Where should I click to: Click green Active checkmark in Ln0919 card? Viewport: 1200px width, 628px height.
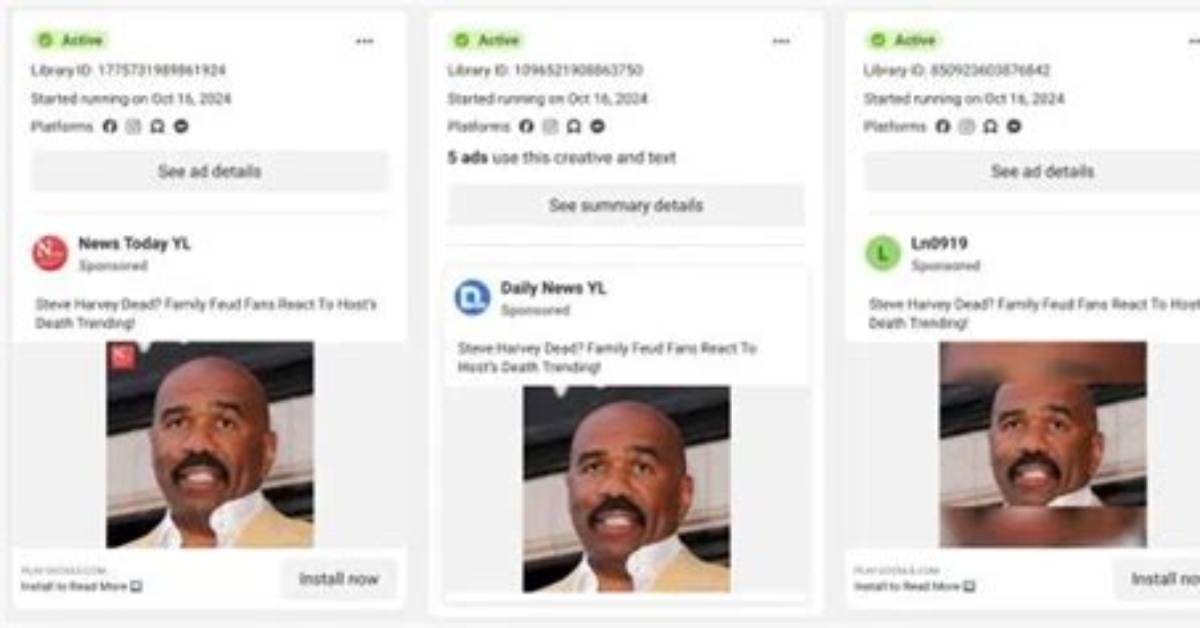pos(878,40)
